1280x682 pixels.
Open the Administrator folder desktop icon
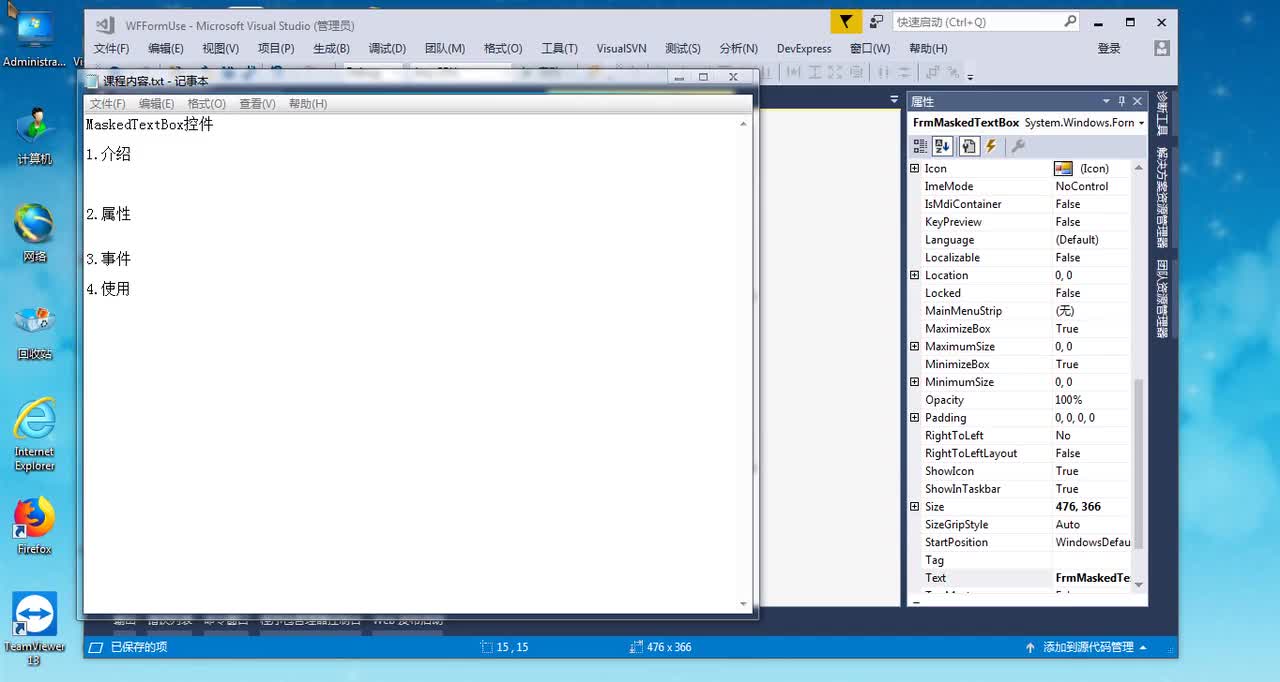point(34,37)
